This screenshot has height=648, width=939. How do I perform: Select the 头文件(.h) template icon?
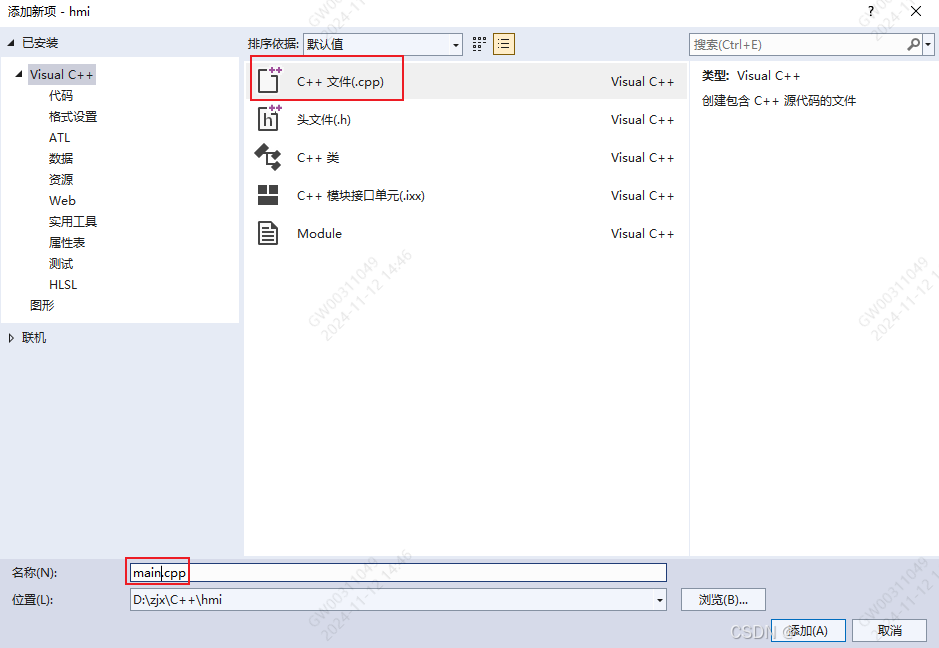tap(268, 119)
